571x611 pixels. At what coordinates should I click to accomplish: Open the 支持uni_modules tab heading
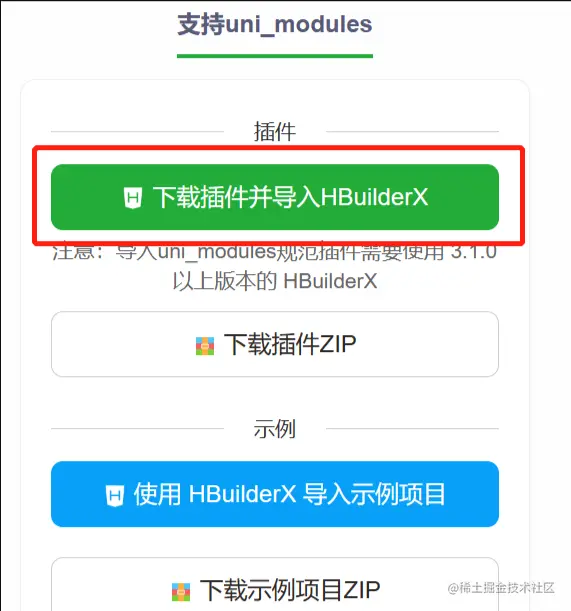pos(275,24)
